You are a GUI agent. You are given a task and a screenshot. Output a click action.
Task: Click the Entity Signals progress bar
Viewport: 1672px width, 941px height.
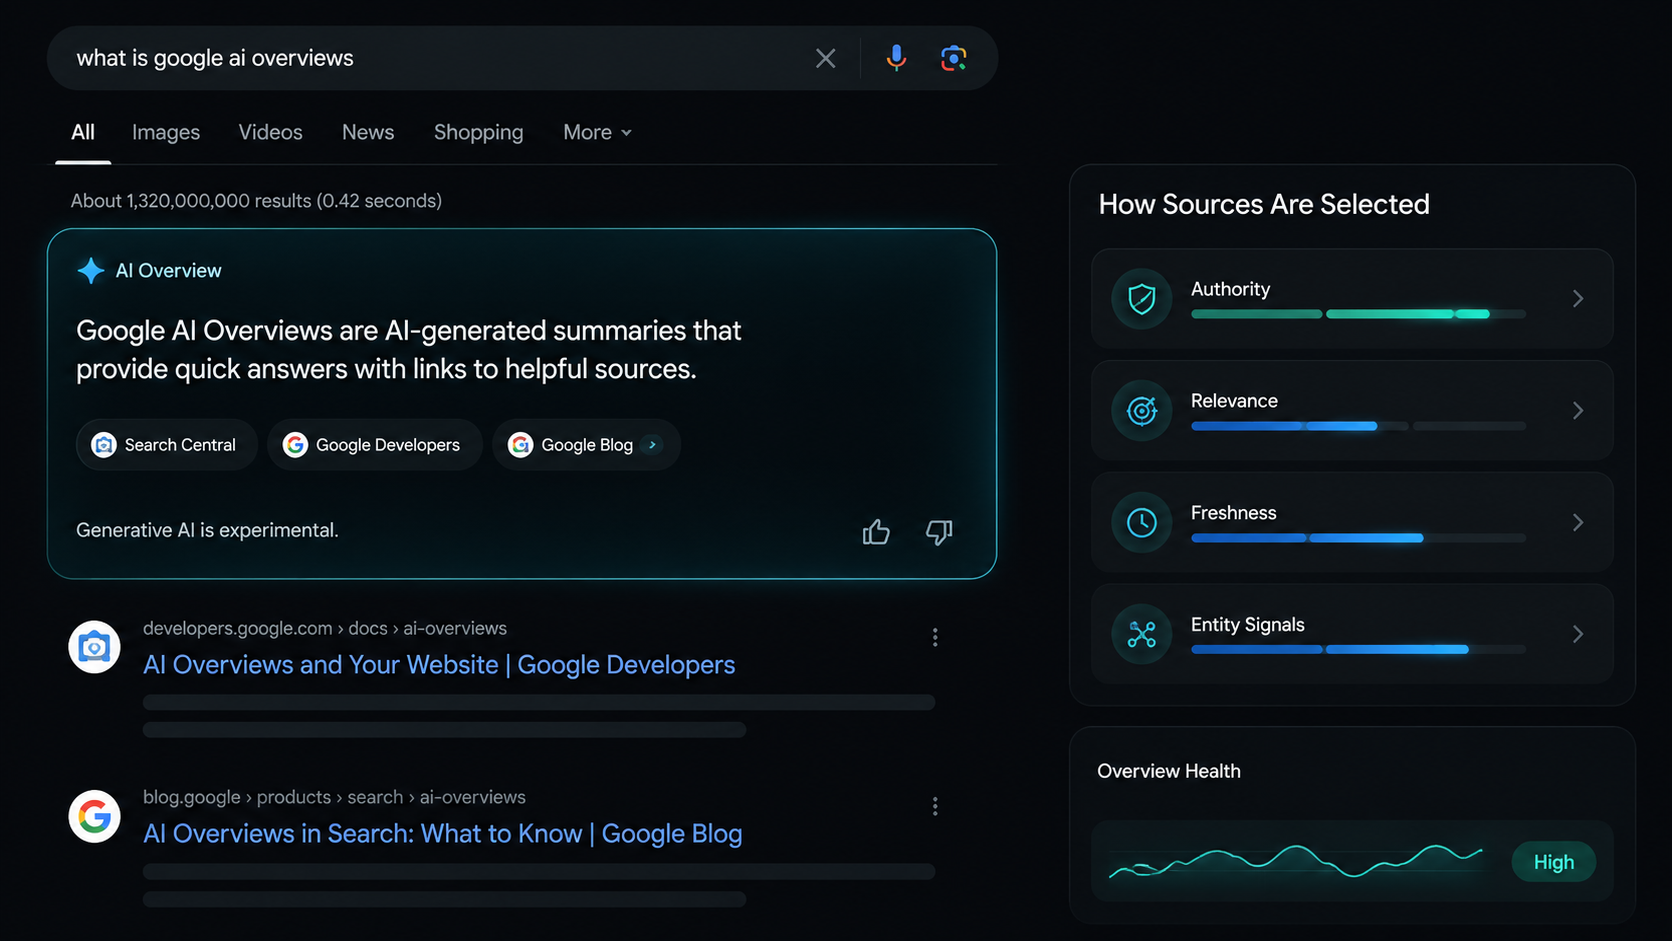pyautogui.click(x=1358, y=650)
